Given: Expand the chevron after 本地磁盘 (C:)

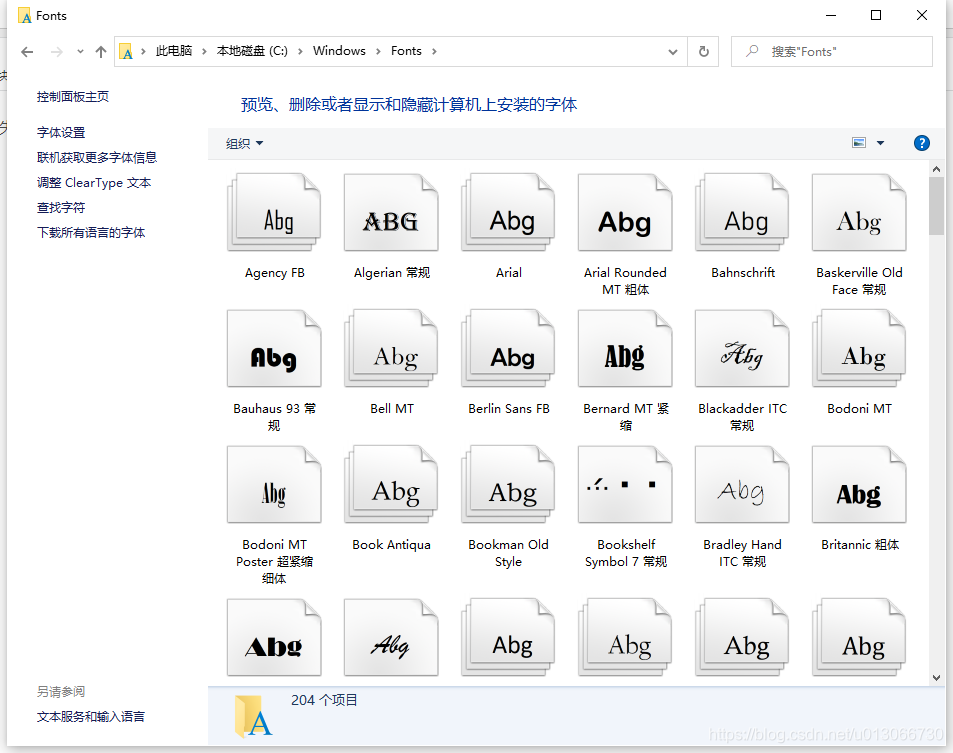Looking at the screenshot, I should (x=300, y=52).
